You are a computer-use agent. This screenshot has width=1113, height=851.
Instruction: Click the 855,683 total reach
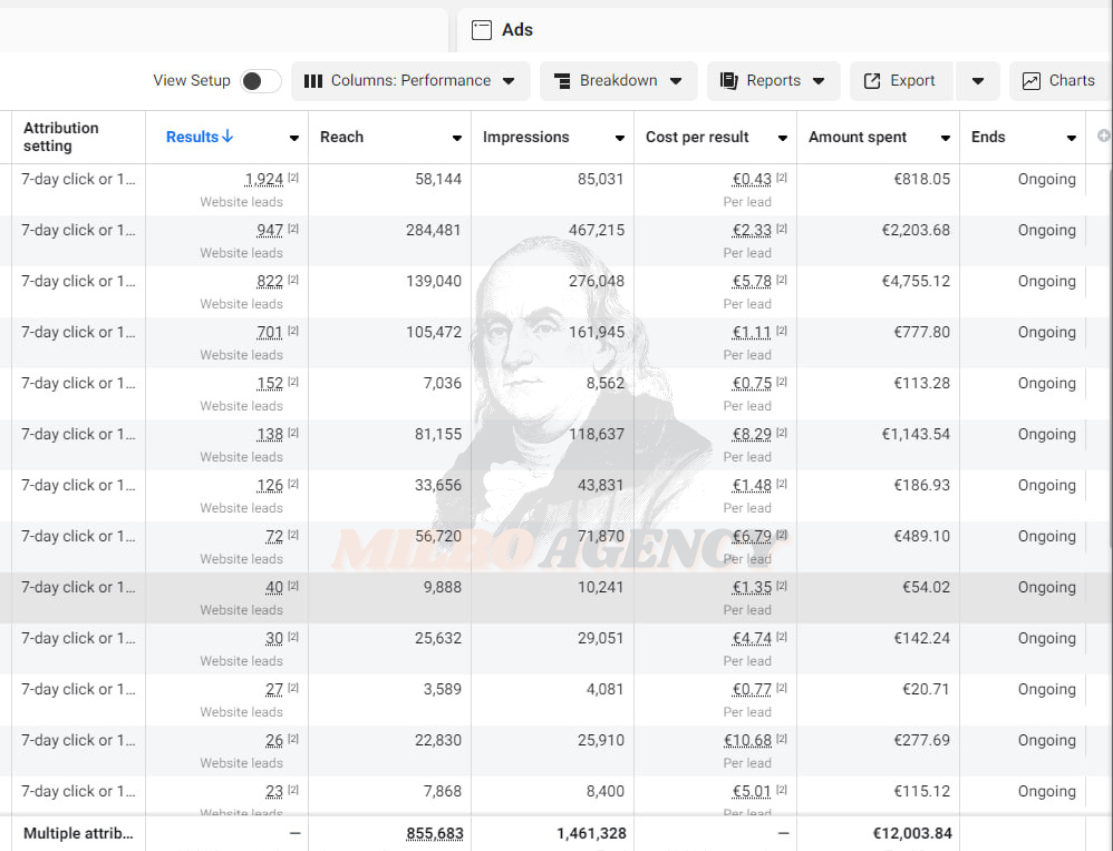434,833
